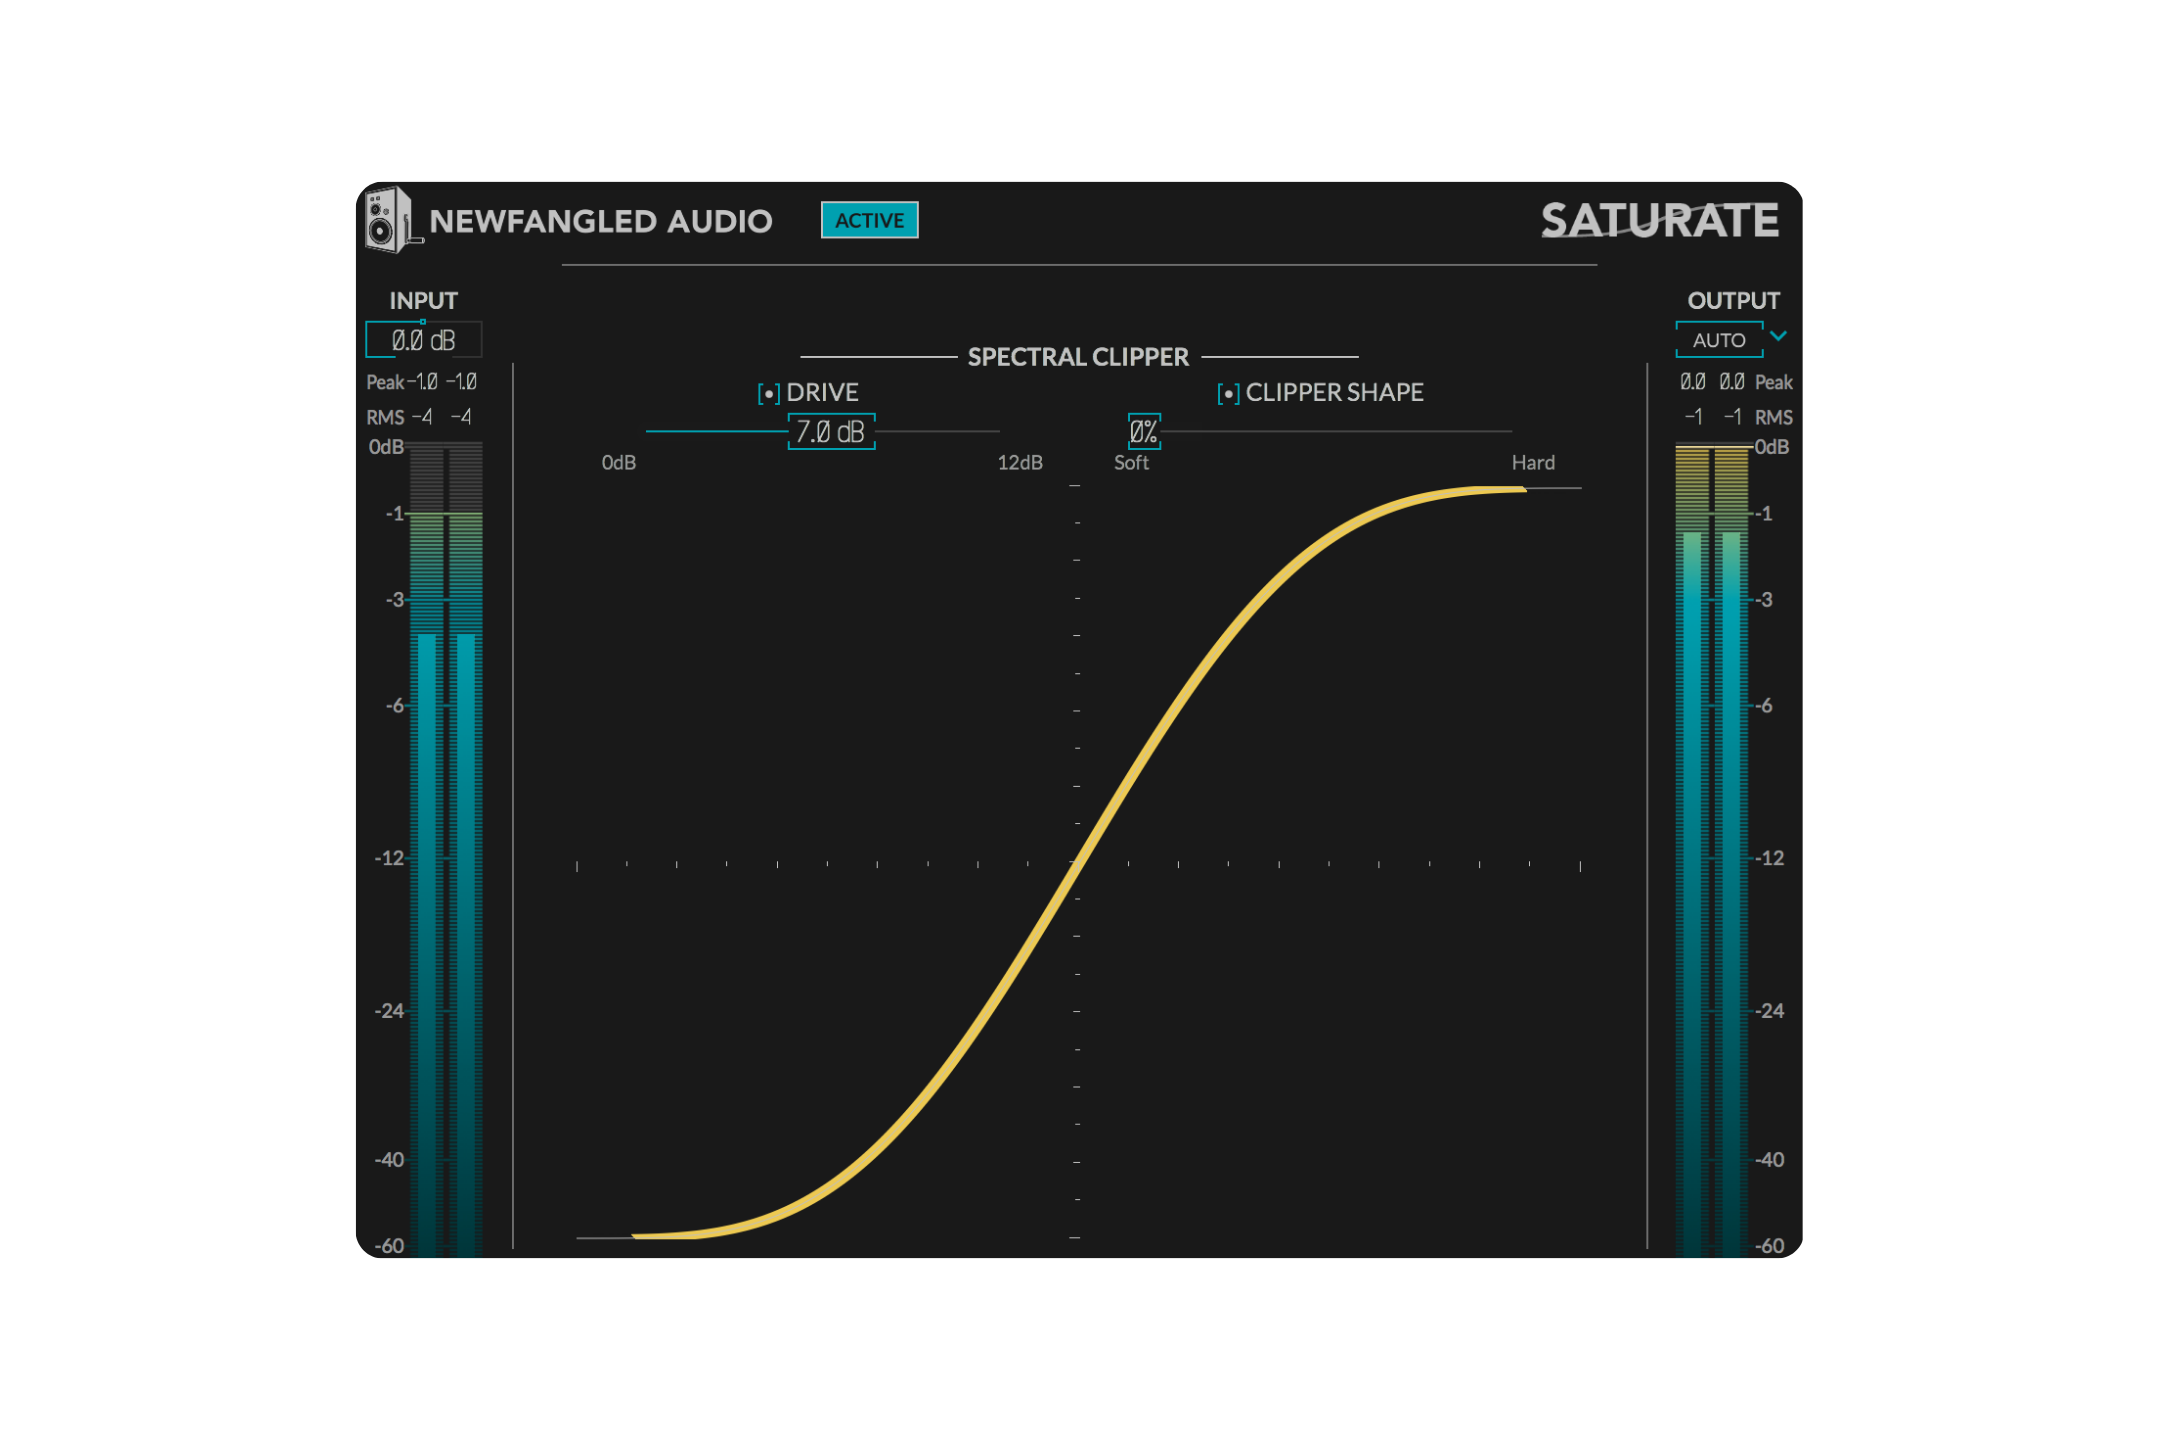Click the INPUT label
Image resolution: width=2160 pixels, height=1440 pixels.
(423, 301)
